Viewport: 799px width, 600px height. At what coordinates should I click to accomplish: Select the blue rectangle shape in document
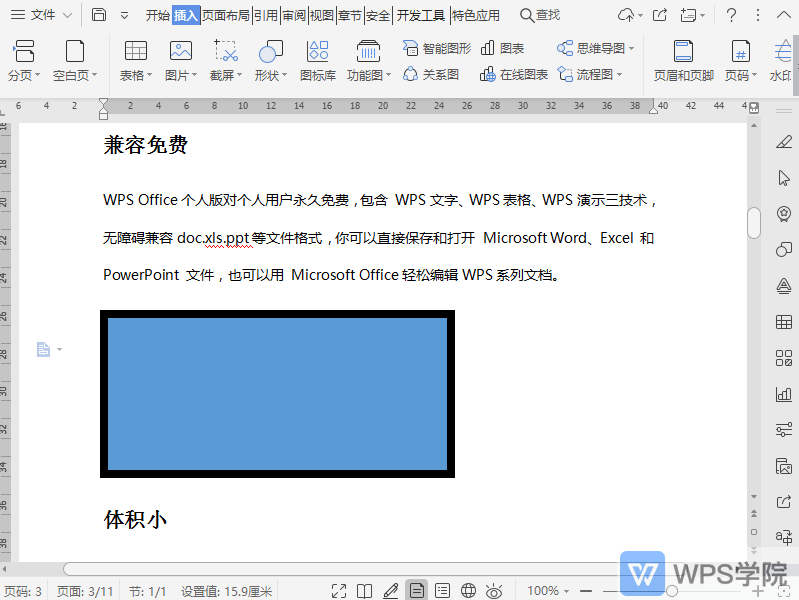(x=277, y=393)
